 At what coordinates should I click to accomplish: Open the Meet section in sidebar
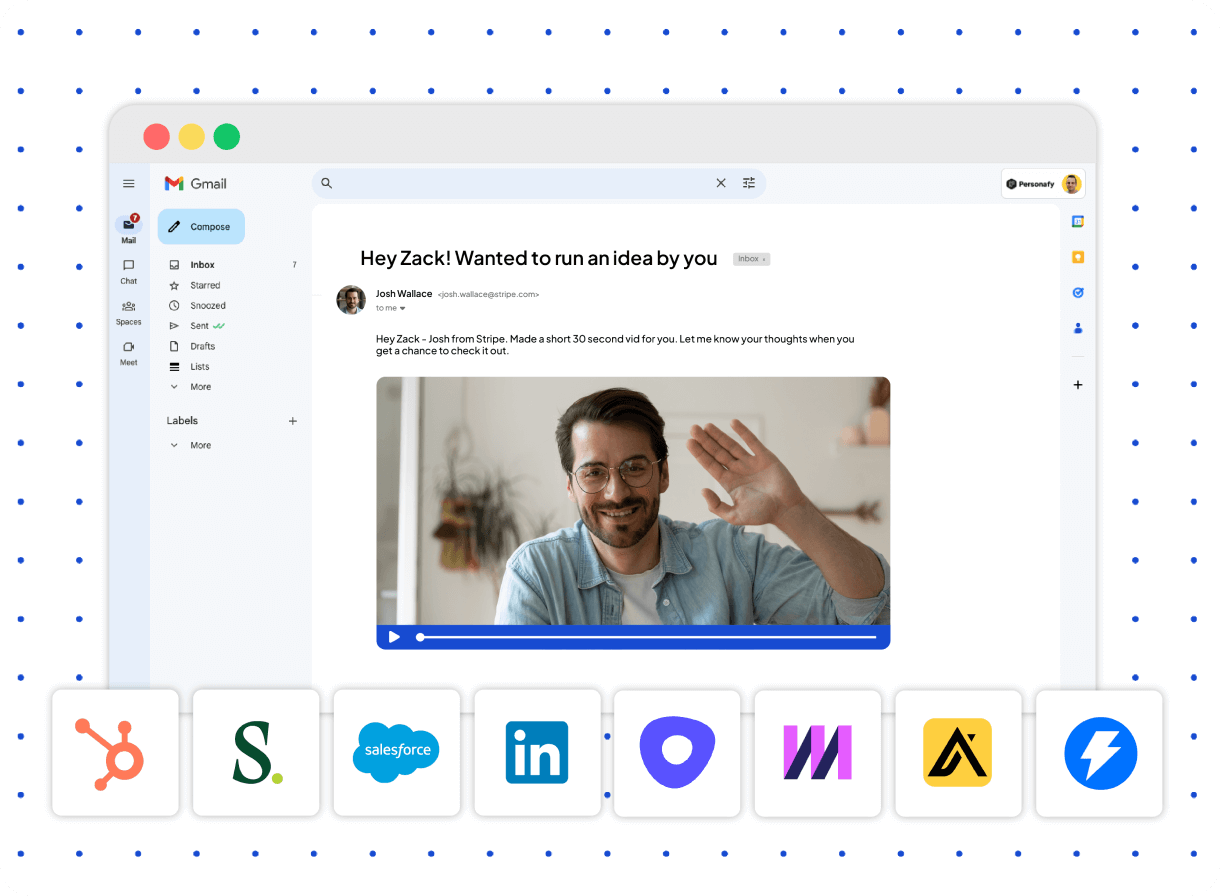click(129, 353)
